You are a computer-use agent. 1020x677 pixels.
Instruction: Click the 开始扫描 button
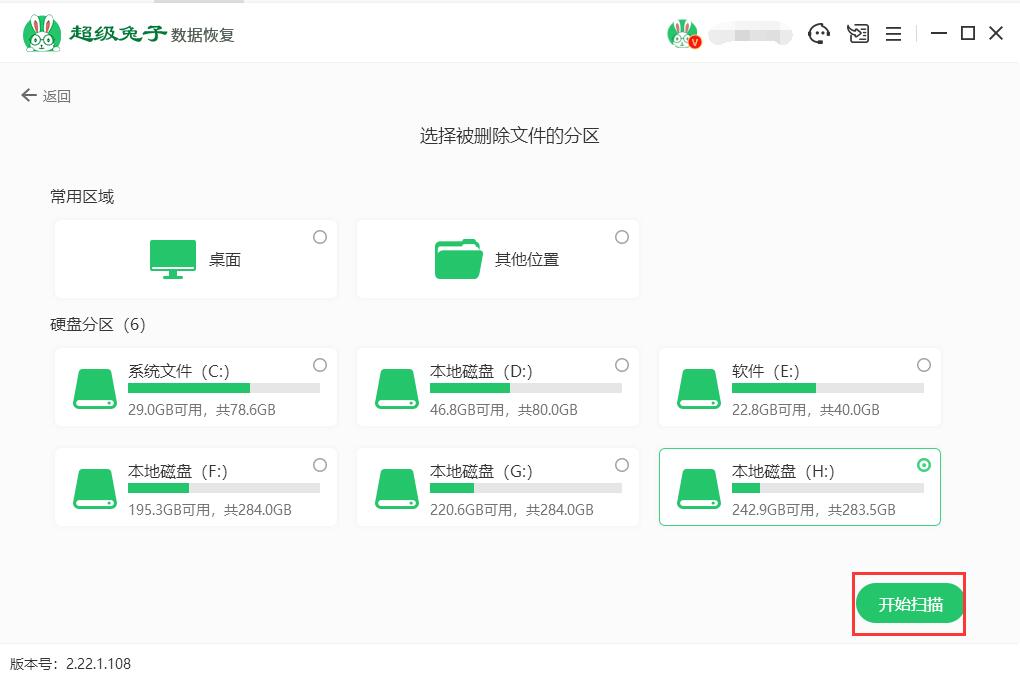pos(910,604)
